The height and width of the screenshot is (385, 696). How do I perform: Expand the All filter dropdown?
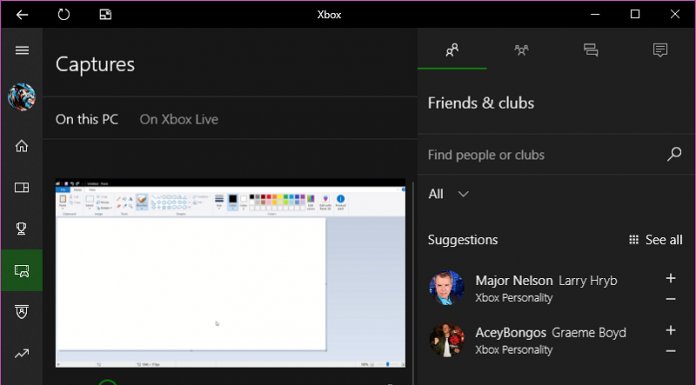click(x=448, y=194)
